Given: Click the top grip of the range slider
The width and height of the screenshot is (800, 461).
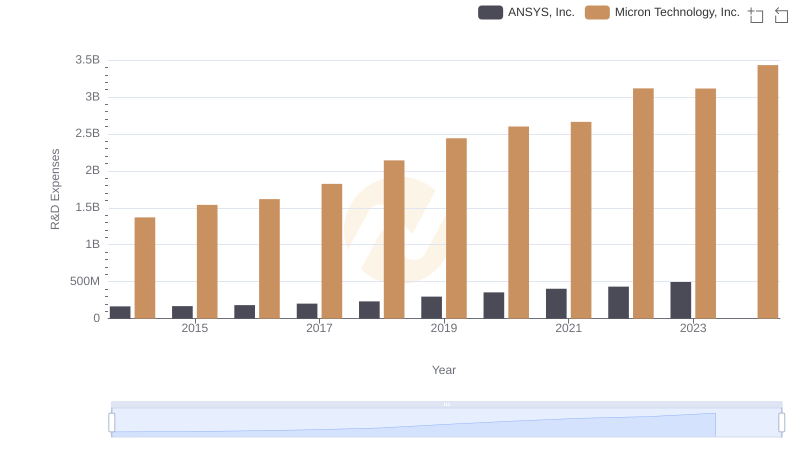Looking at the screenshot, I should (446, 404).
